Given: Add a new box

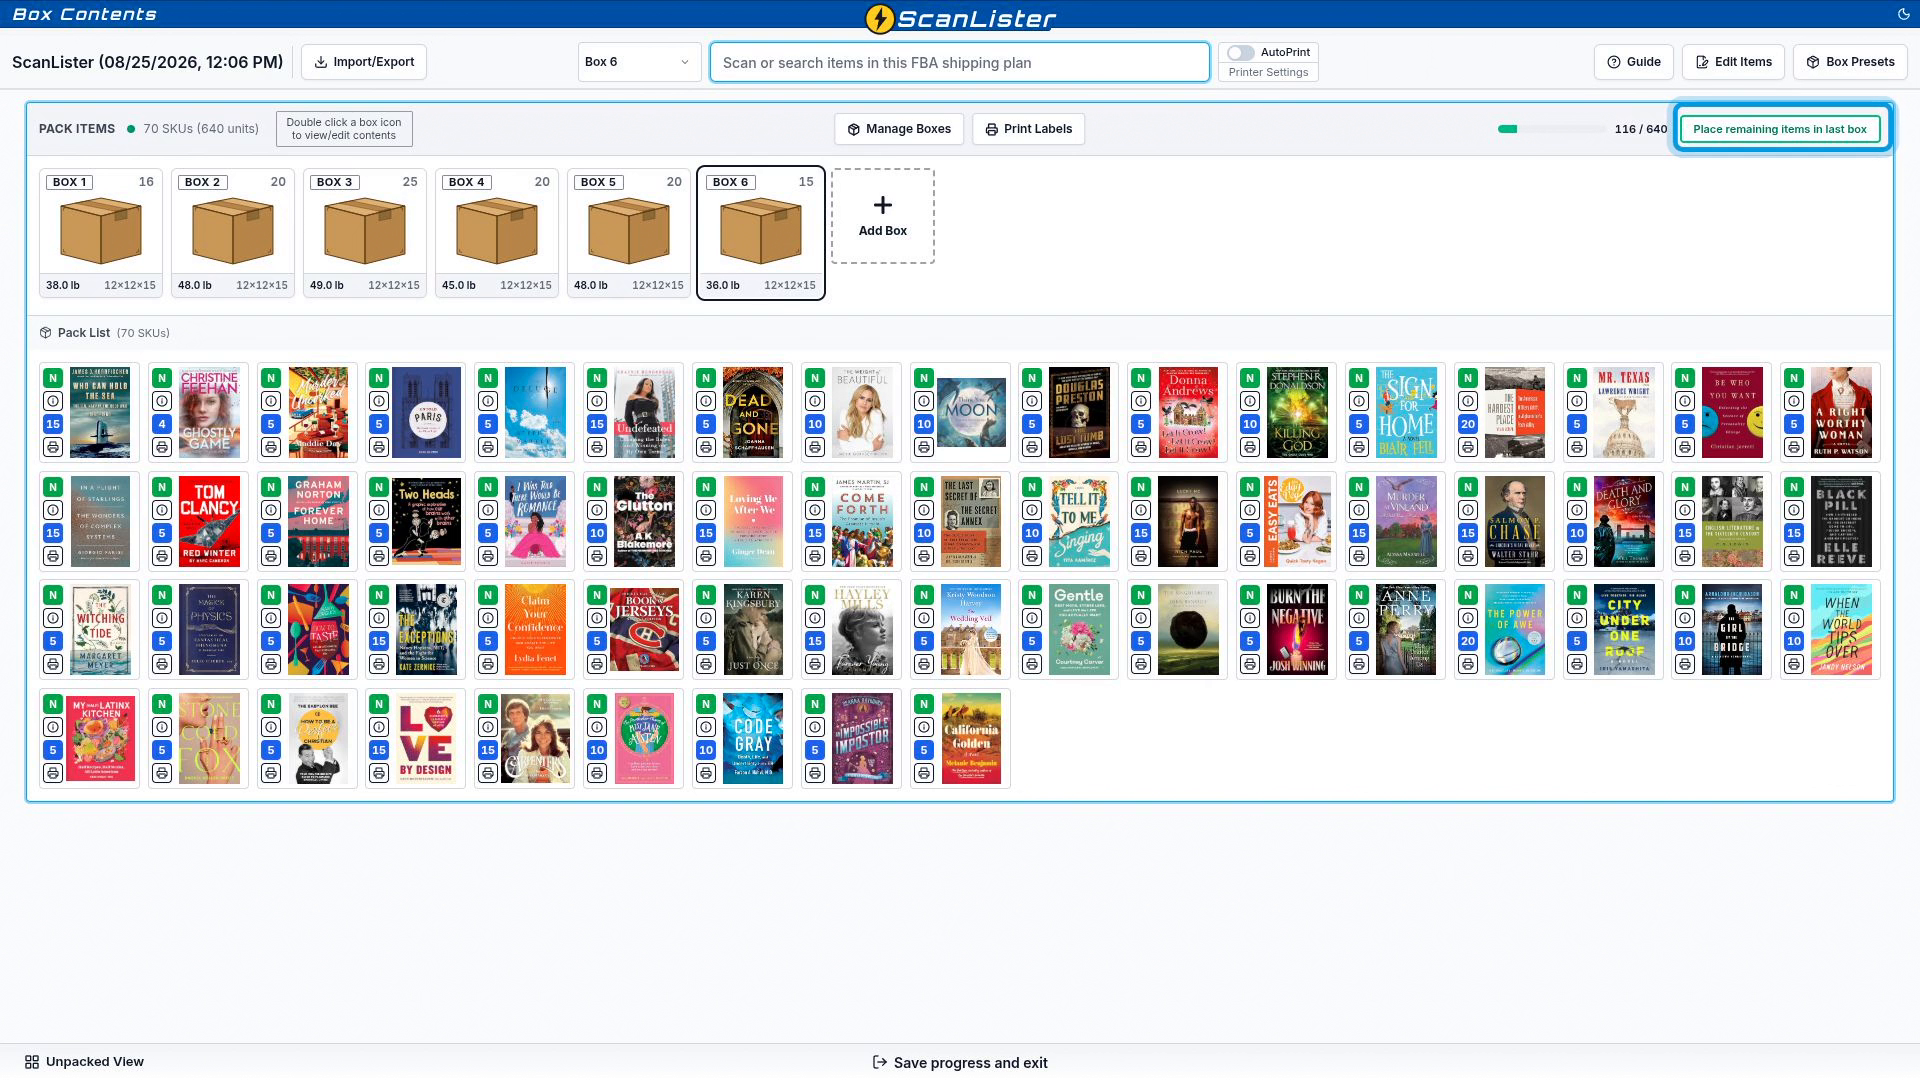Looking at the screenshot, I should click(x=883, y=216).
